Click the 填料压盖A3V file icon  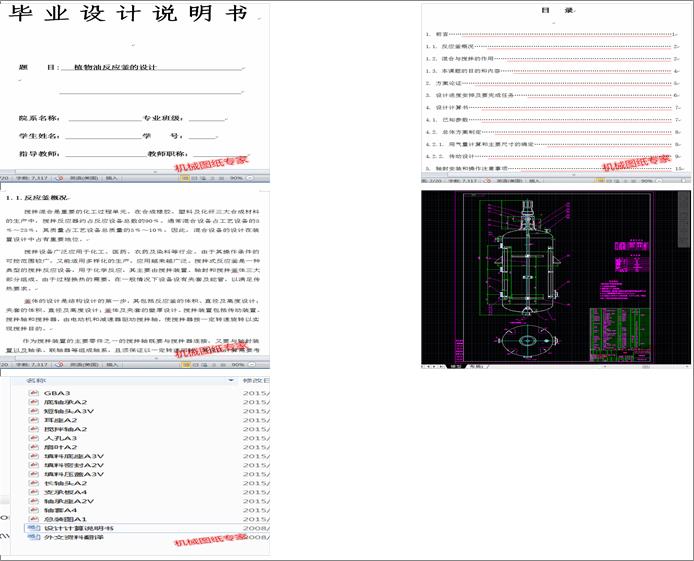tap(33, 474)
